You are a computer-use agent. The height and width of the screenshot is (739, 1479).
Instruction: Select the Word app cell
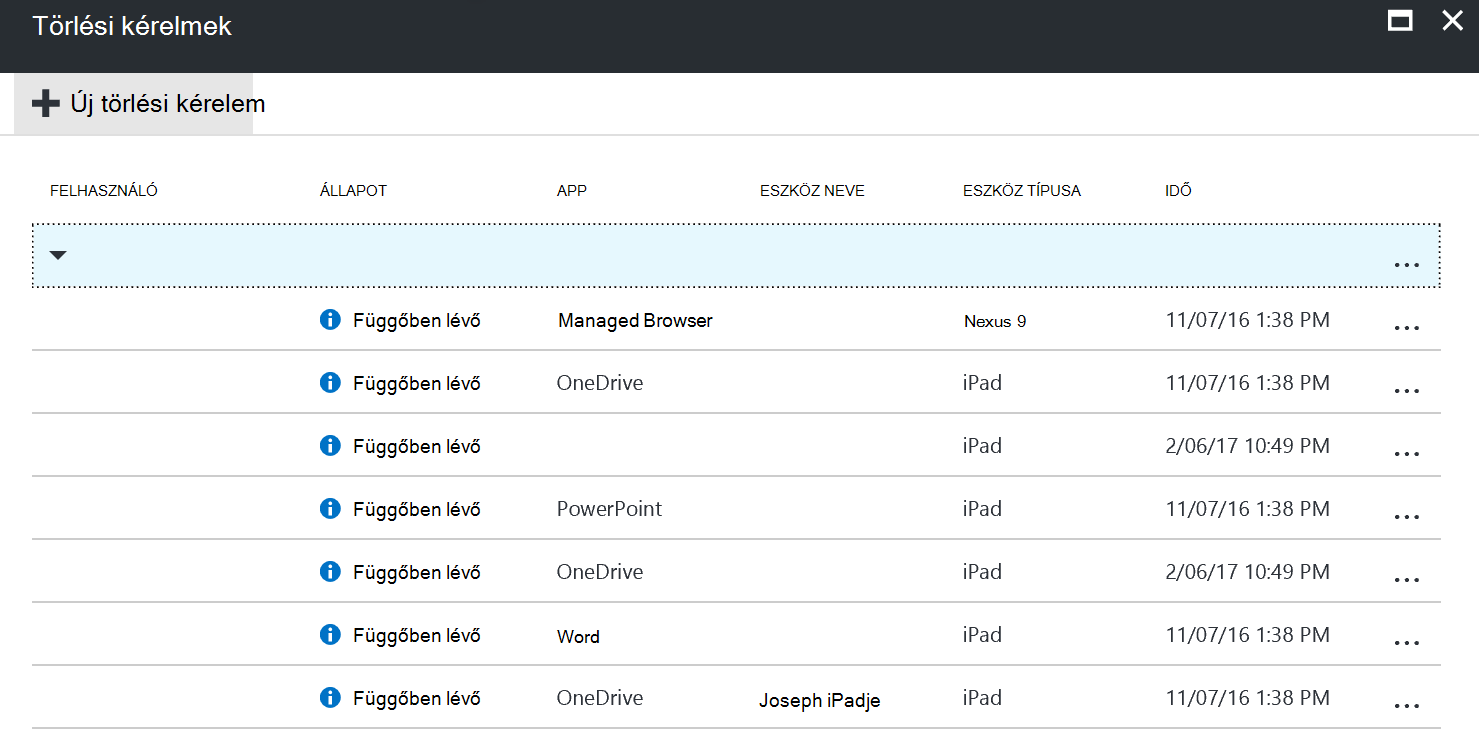(578, 636)
